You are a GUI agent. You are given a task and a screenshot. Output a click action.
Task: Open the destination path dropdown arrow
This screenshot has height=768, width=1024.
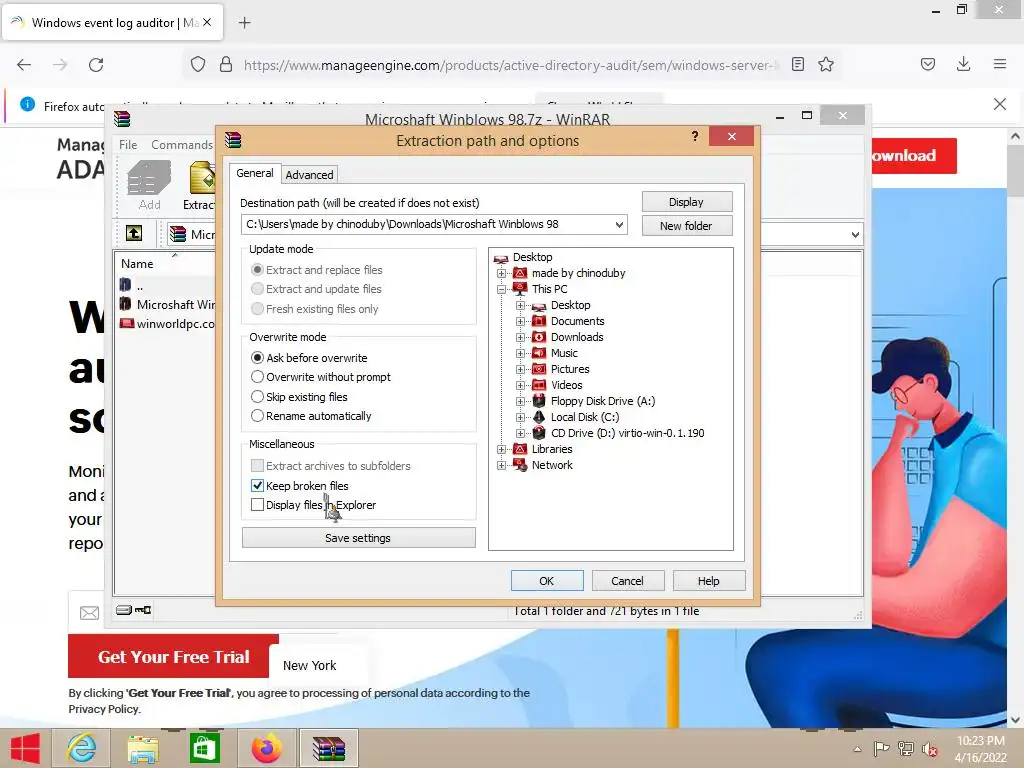pos(619,225)
